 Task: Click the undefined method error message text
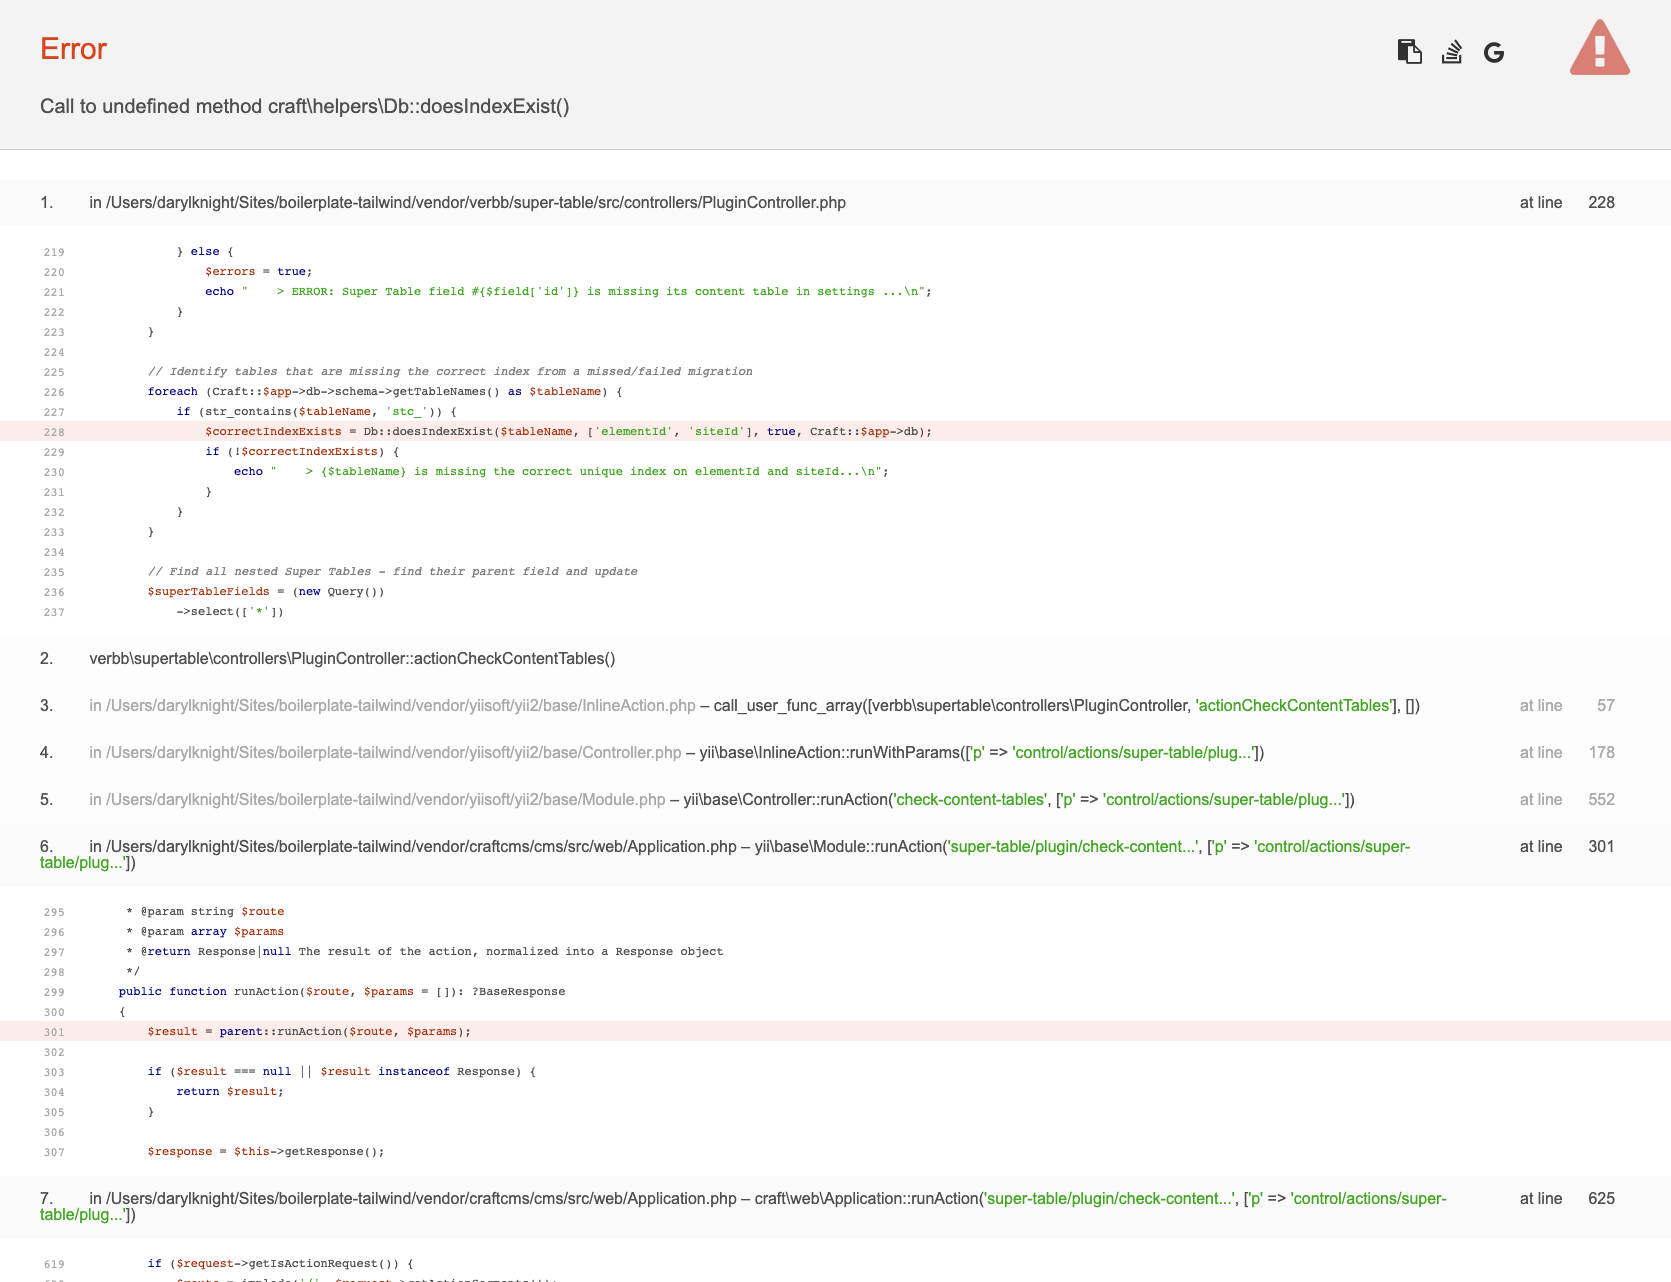pos(305,106)
